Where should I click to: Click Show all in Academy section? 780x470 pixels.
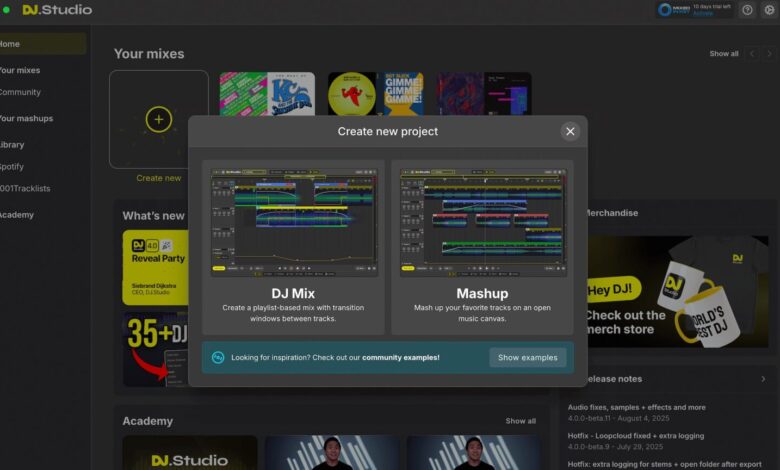(521, 421)
